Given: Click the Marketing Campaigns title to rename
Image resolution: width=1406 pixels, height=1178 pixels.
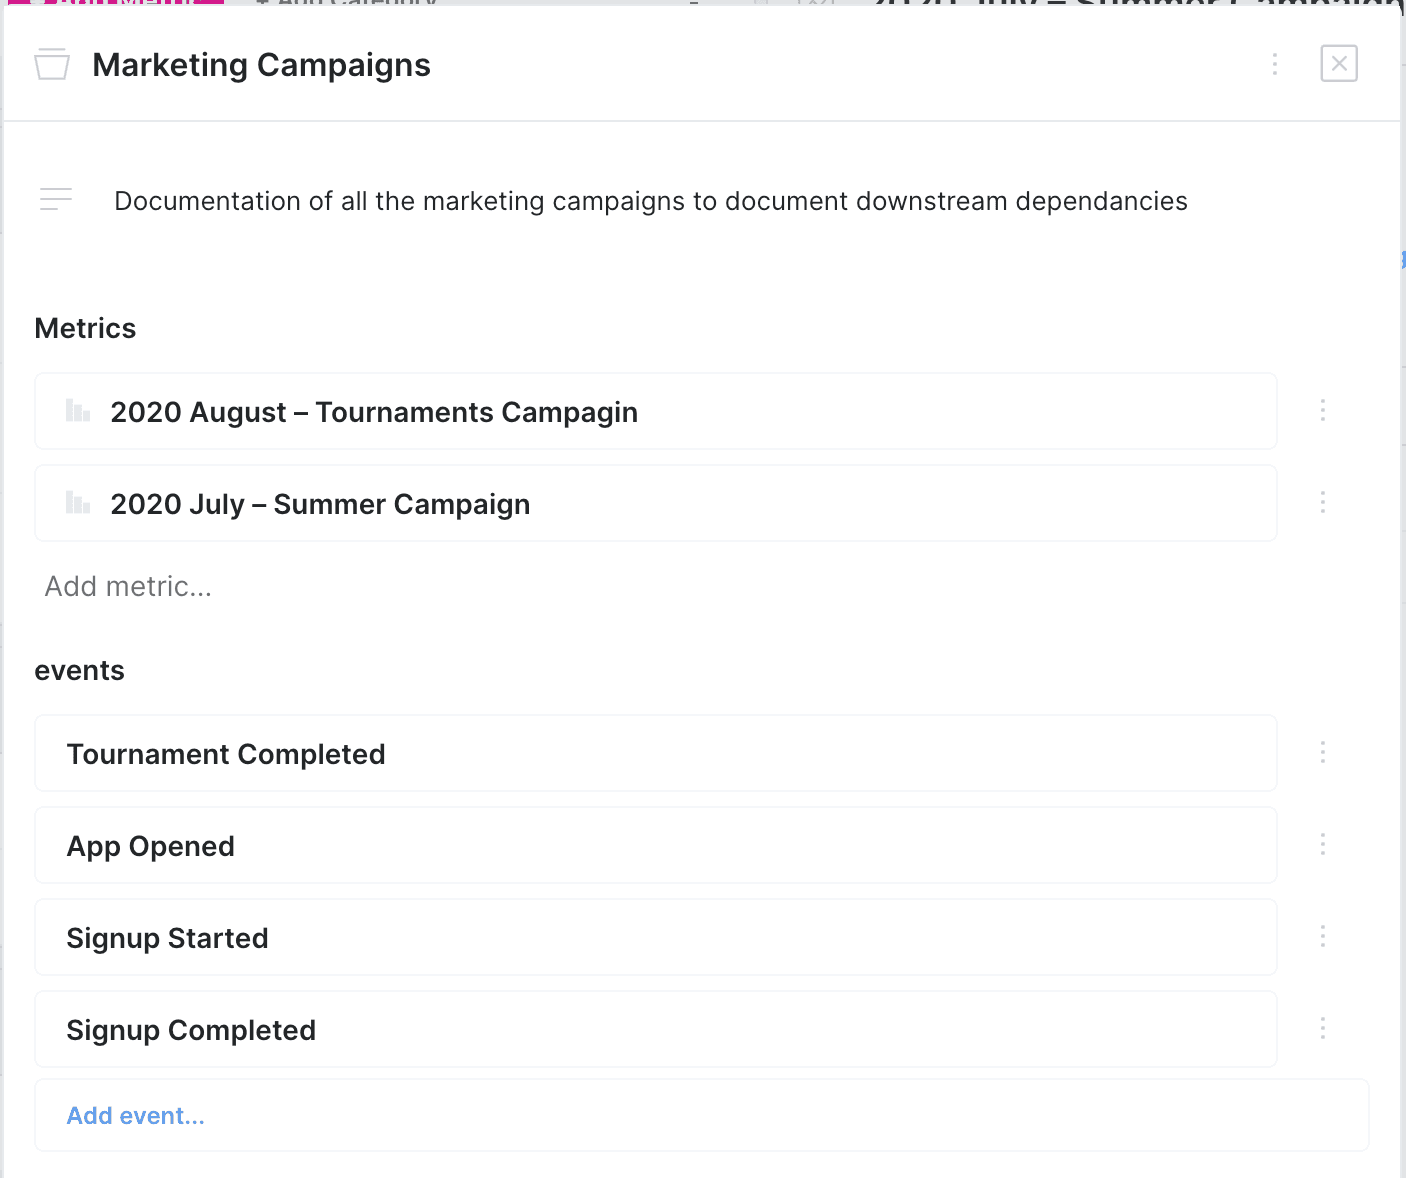Looking at the screenshot, I should 261,65.
